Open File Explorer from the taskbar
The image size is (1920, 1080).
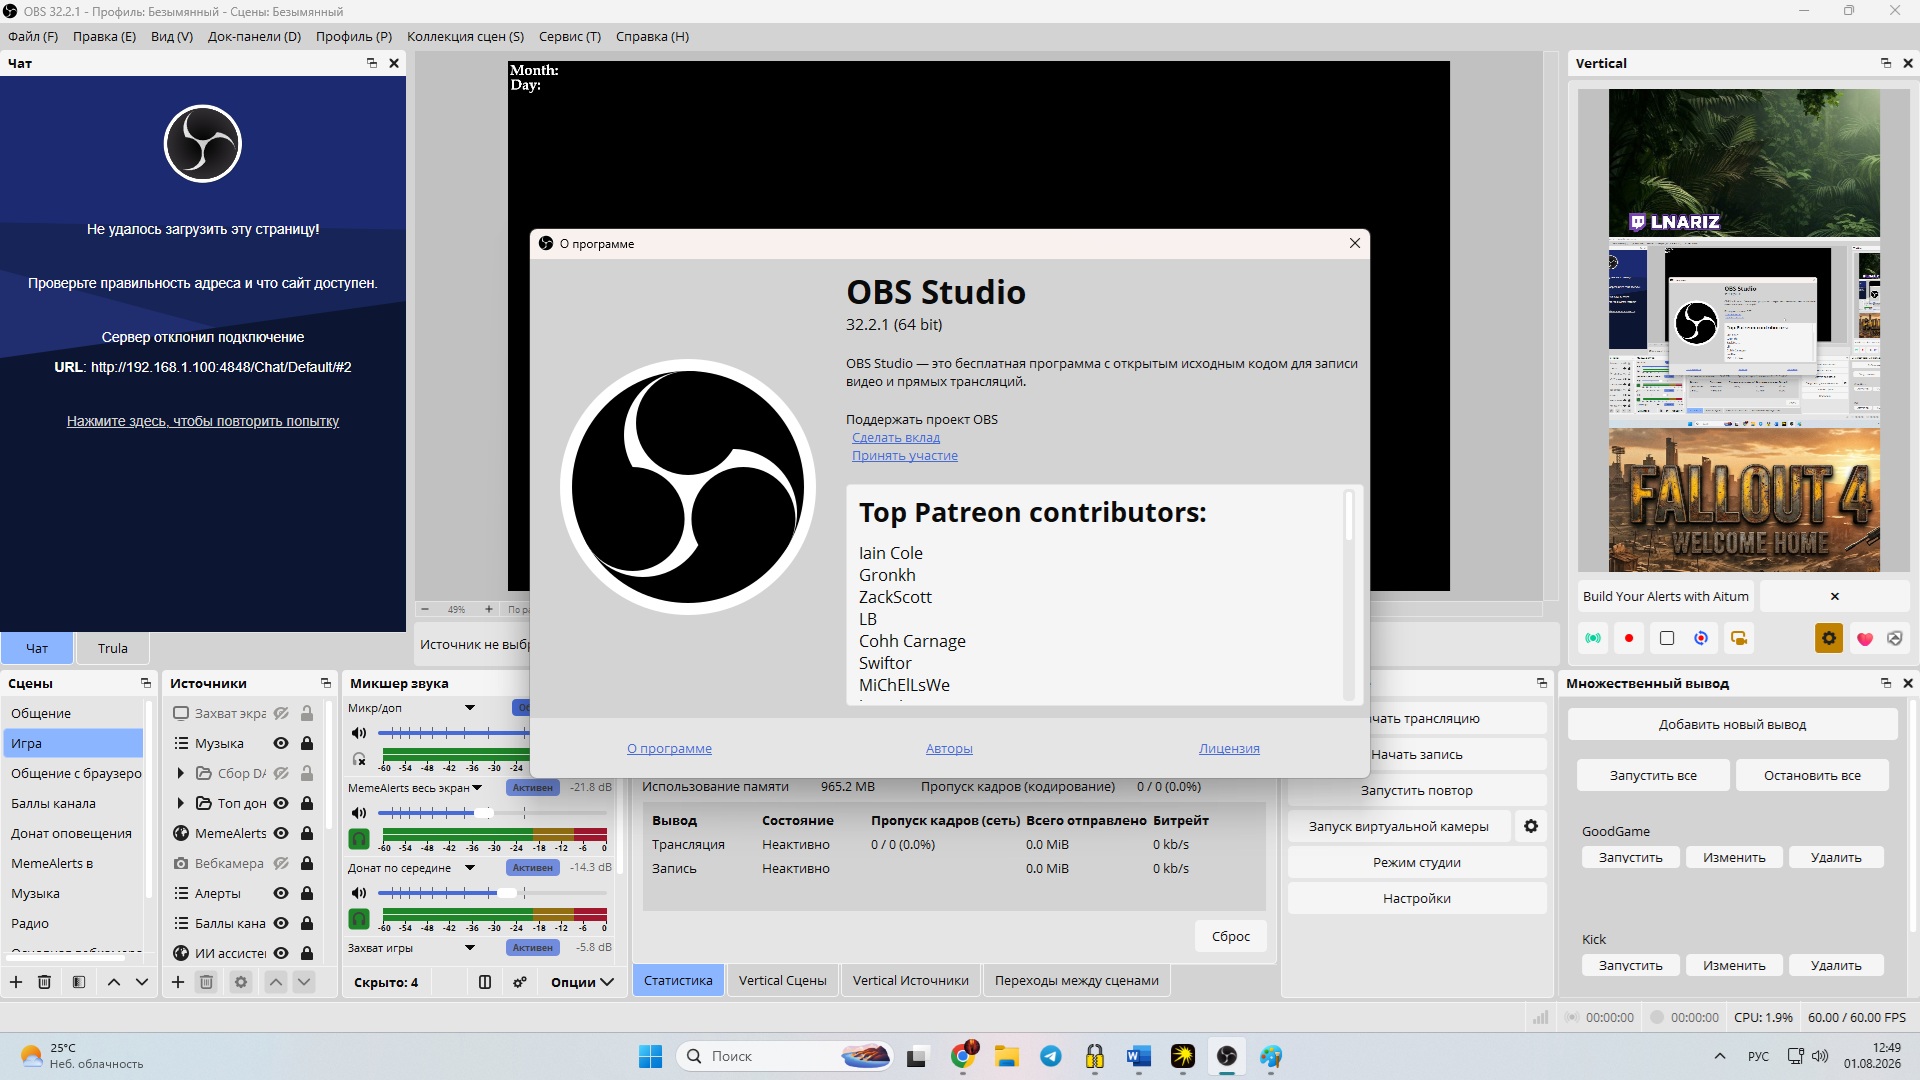click(1007, 1056)
